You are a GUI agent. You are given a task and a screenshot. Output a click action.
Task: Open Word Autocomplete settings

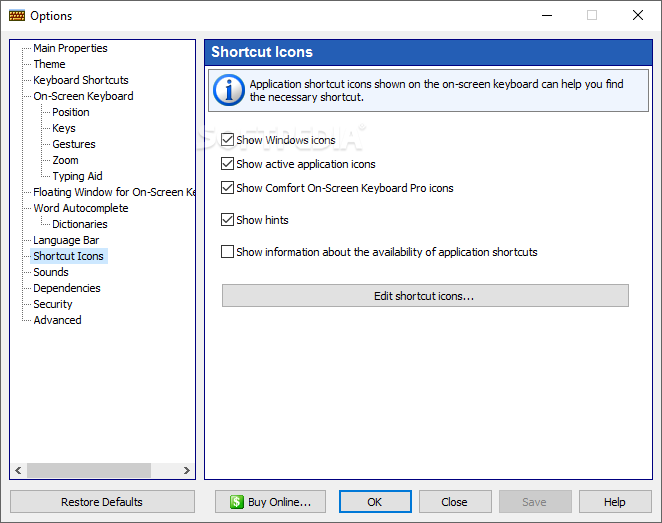point(81,209)
